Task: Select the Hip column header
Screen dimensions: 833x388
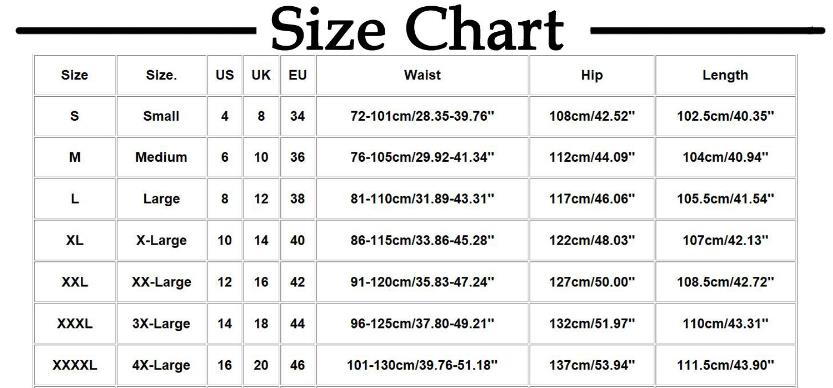Action: pos(592,75)
